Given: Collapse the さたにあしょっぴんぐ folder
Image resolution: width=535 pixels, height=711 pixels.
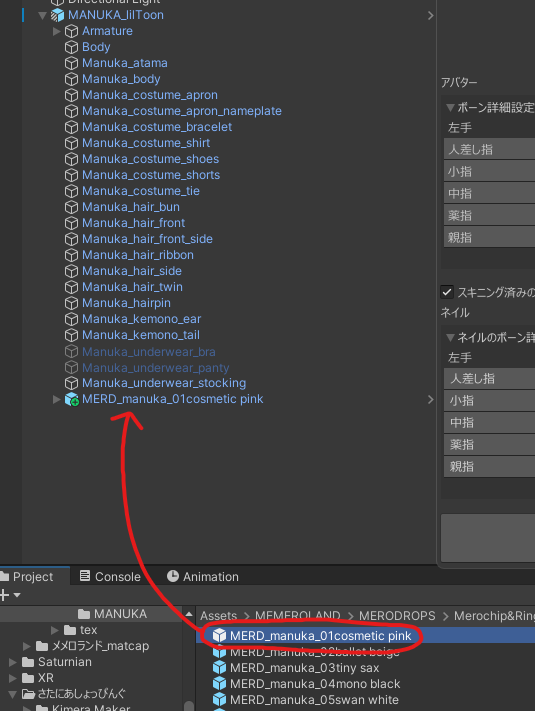Looking at the screenshot, I should (13, 694).
